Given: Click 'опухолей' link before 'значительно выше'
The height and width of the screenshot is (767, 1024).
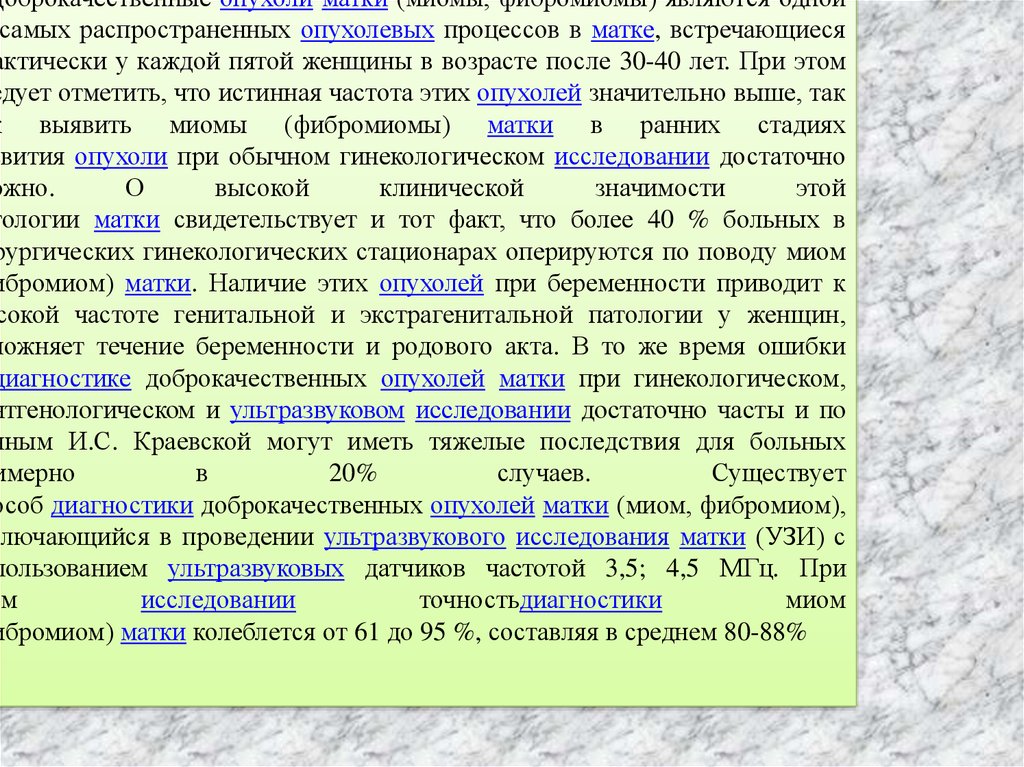Looking at the screenshot, I should click(529, 95).
